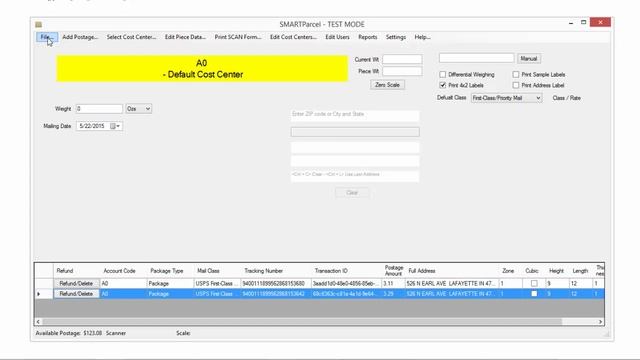Open Select Cost Center menu item
Image resolution: width=640 pixels, height=360 pixels.
click(131, 37)
